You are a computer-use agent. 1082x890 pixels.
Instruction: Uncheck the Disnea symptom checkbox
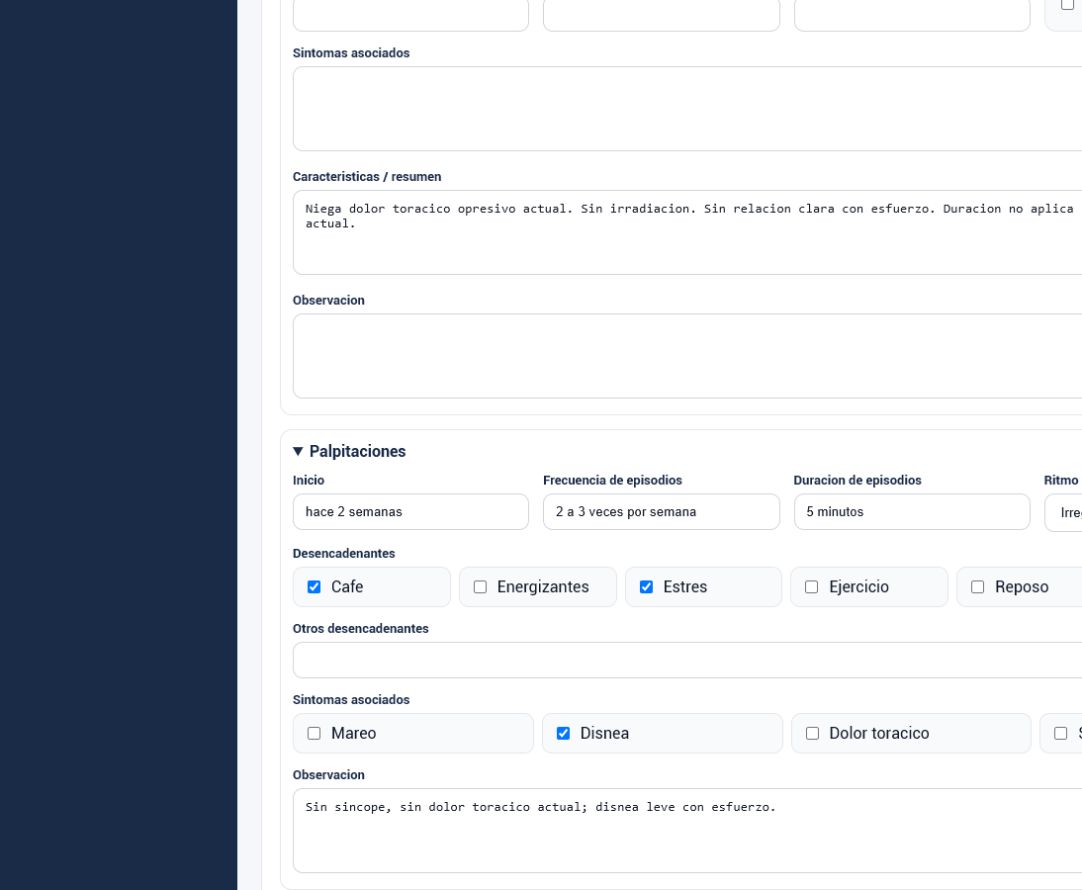[563, 733]
